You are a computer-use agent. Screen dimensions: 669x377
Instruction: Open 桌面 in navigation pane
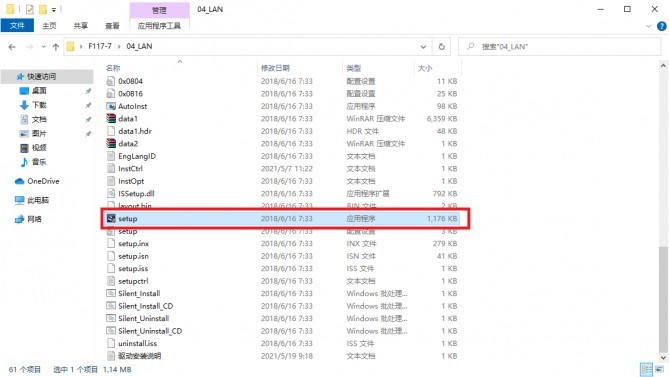click(x=39, y=90)
